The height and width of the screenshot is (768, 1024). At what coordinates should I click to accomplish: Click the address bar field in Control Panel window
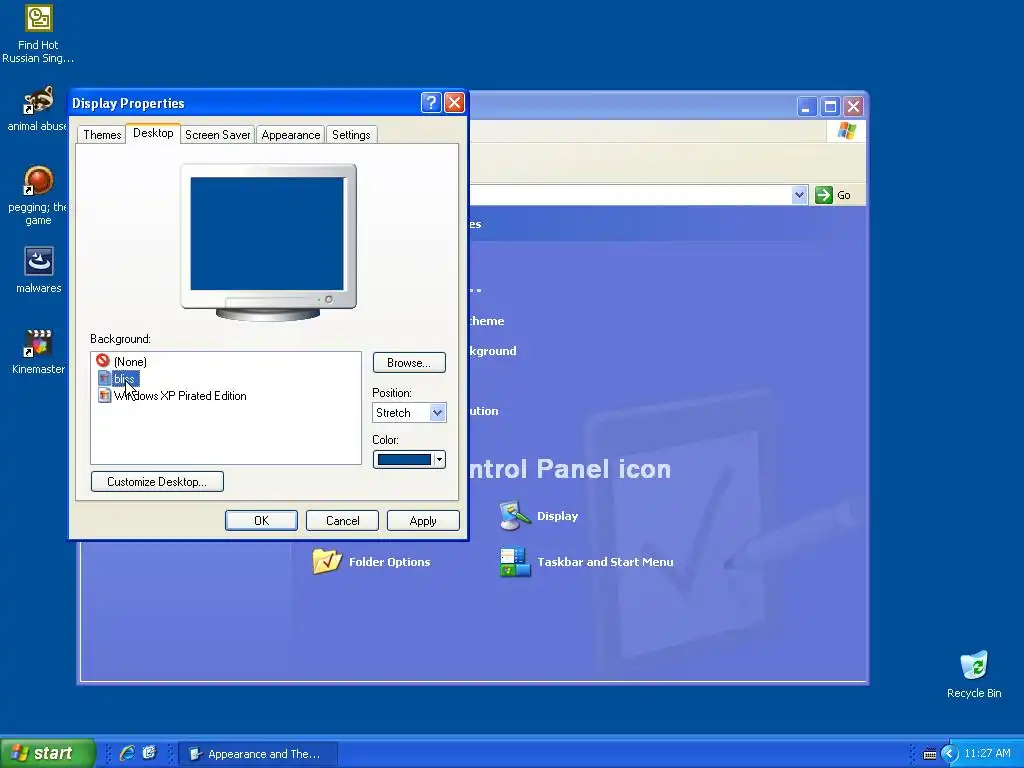630,195
